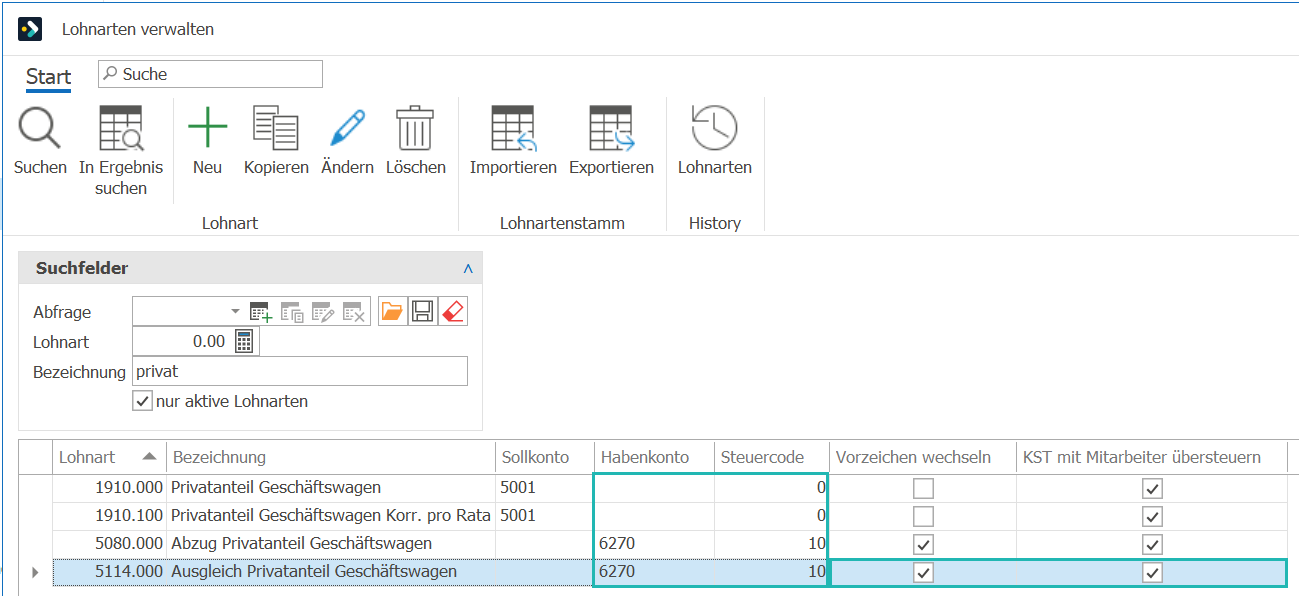Check Vorzeichen wechseln for Lohnart 1910.000
This screenshot has width=1299, height=596.
coord(923,489)
